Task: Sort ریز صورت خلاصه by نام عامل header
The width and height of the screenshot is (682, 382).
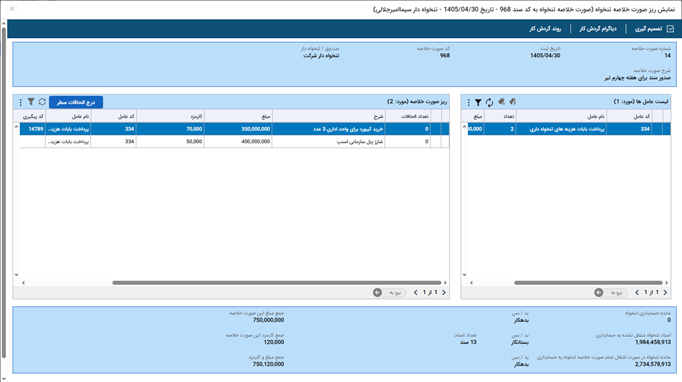Action: click(68, 116)
